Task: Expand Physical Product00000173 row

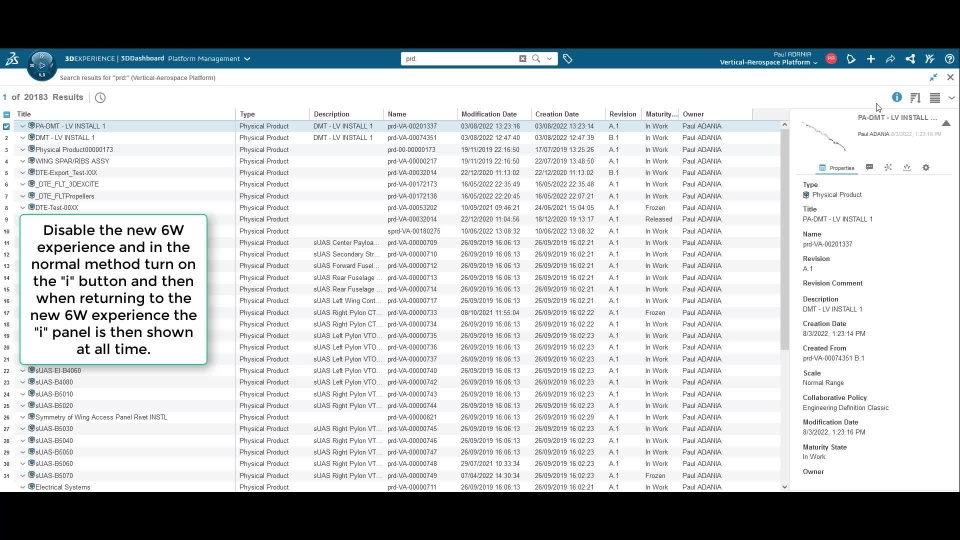Action: [x=23, y=149]
